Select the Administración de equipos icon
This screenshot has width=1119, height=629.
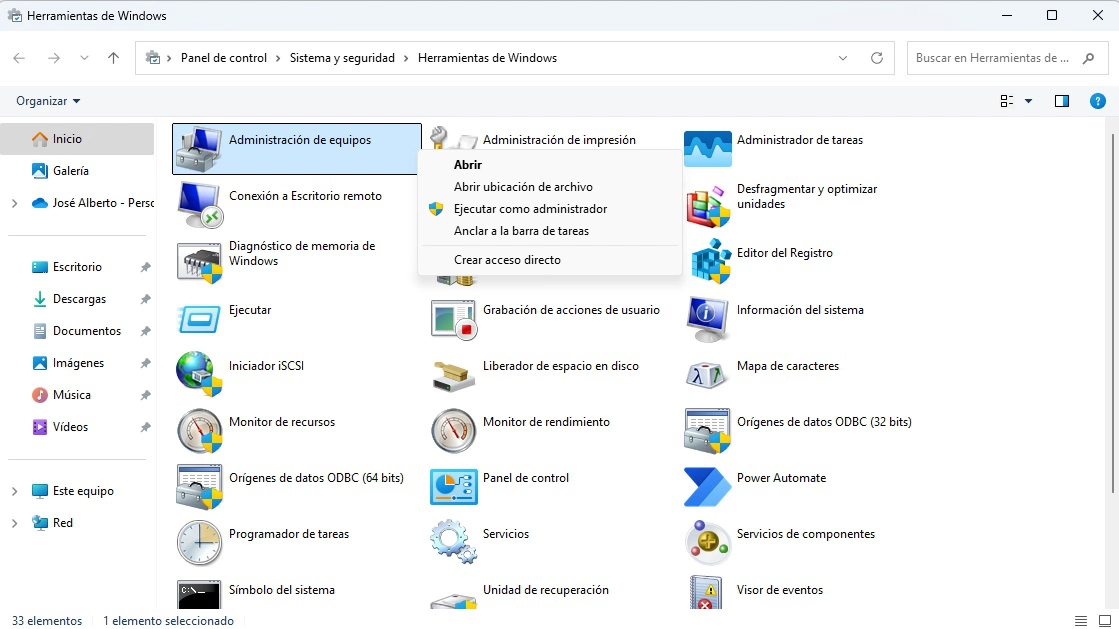[198, 149]
